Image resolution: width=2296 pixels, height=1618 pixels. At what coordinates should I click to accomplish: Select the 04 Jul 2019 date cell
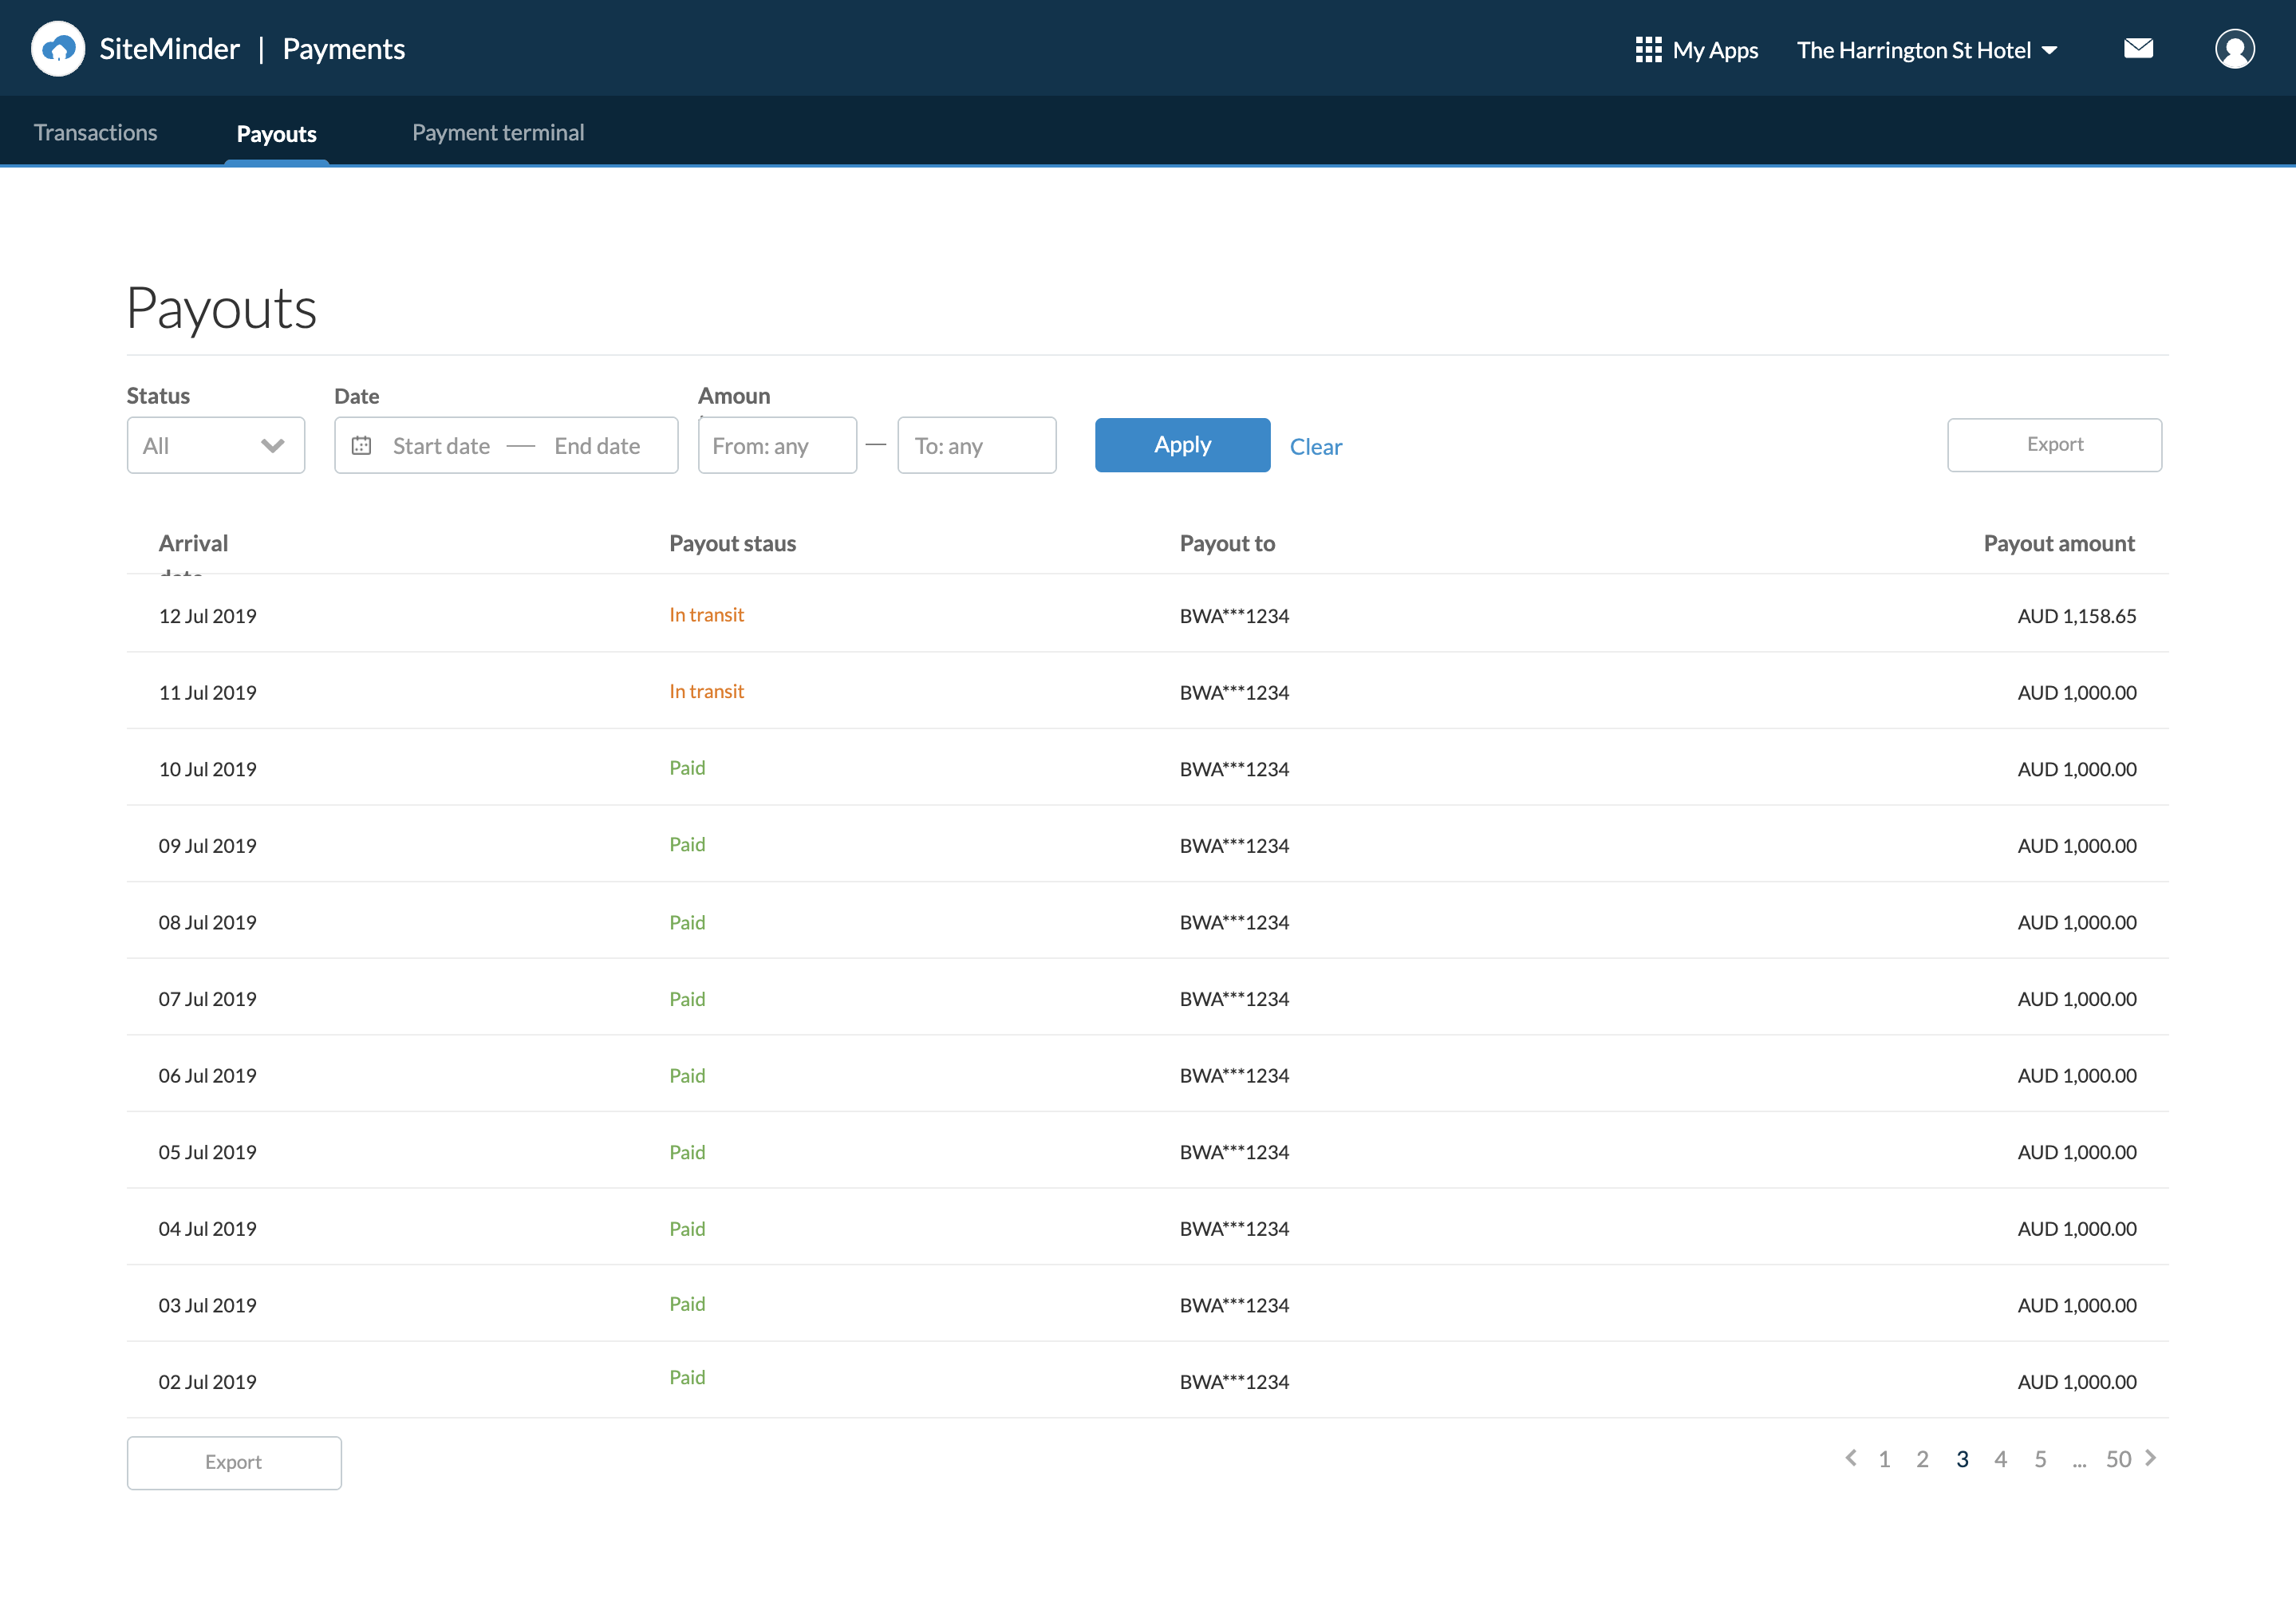tap(207, 1228)
